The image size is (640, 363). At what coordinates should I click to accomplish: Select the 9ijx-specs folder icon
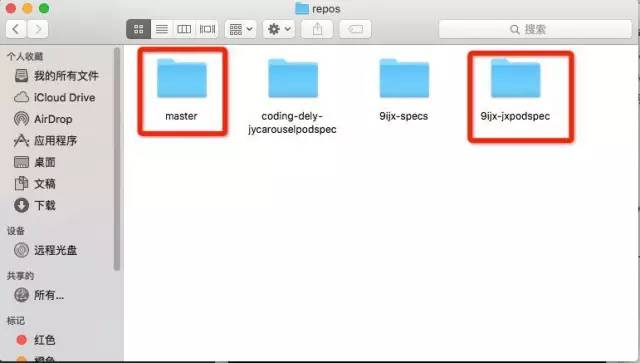404,78
